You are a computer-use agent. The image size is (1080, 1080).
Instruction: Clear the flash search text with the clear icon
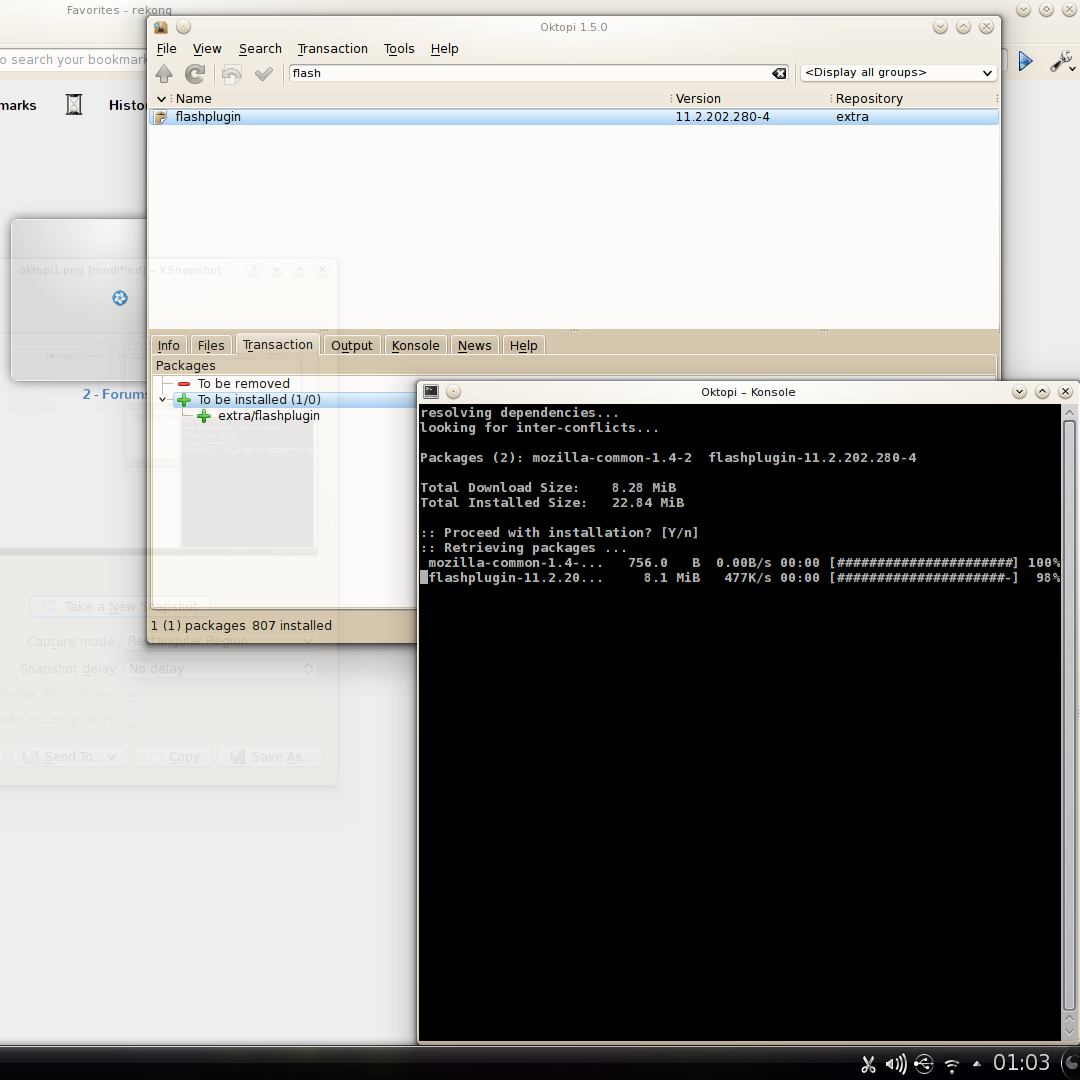pos(779,73)
